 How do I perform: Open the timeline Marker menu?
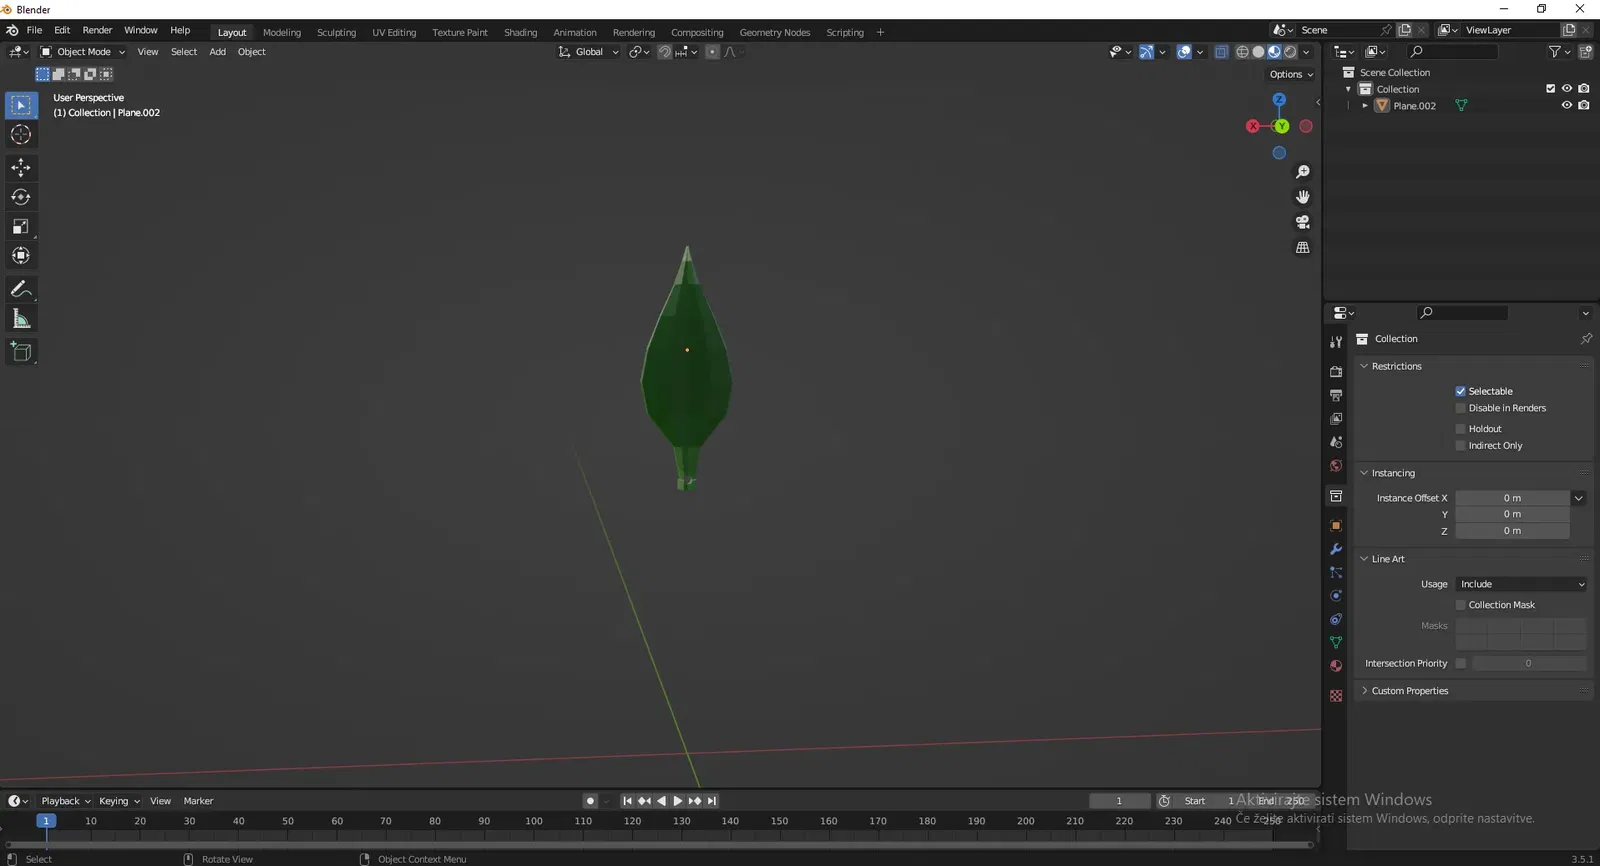pyautogui.click(x=198, y=801)
